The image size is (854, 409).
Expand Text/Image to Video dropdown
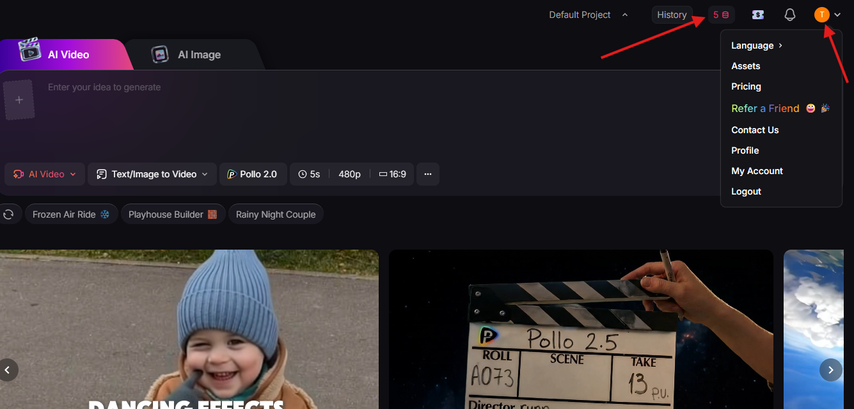(x=152, y=174)
